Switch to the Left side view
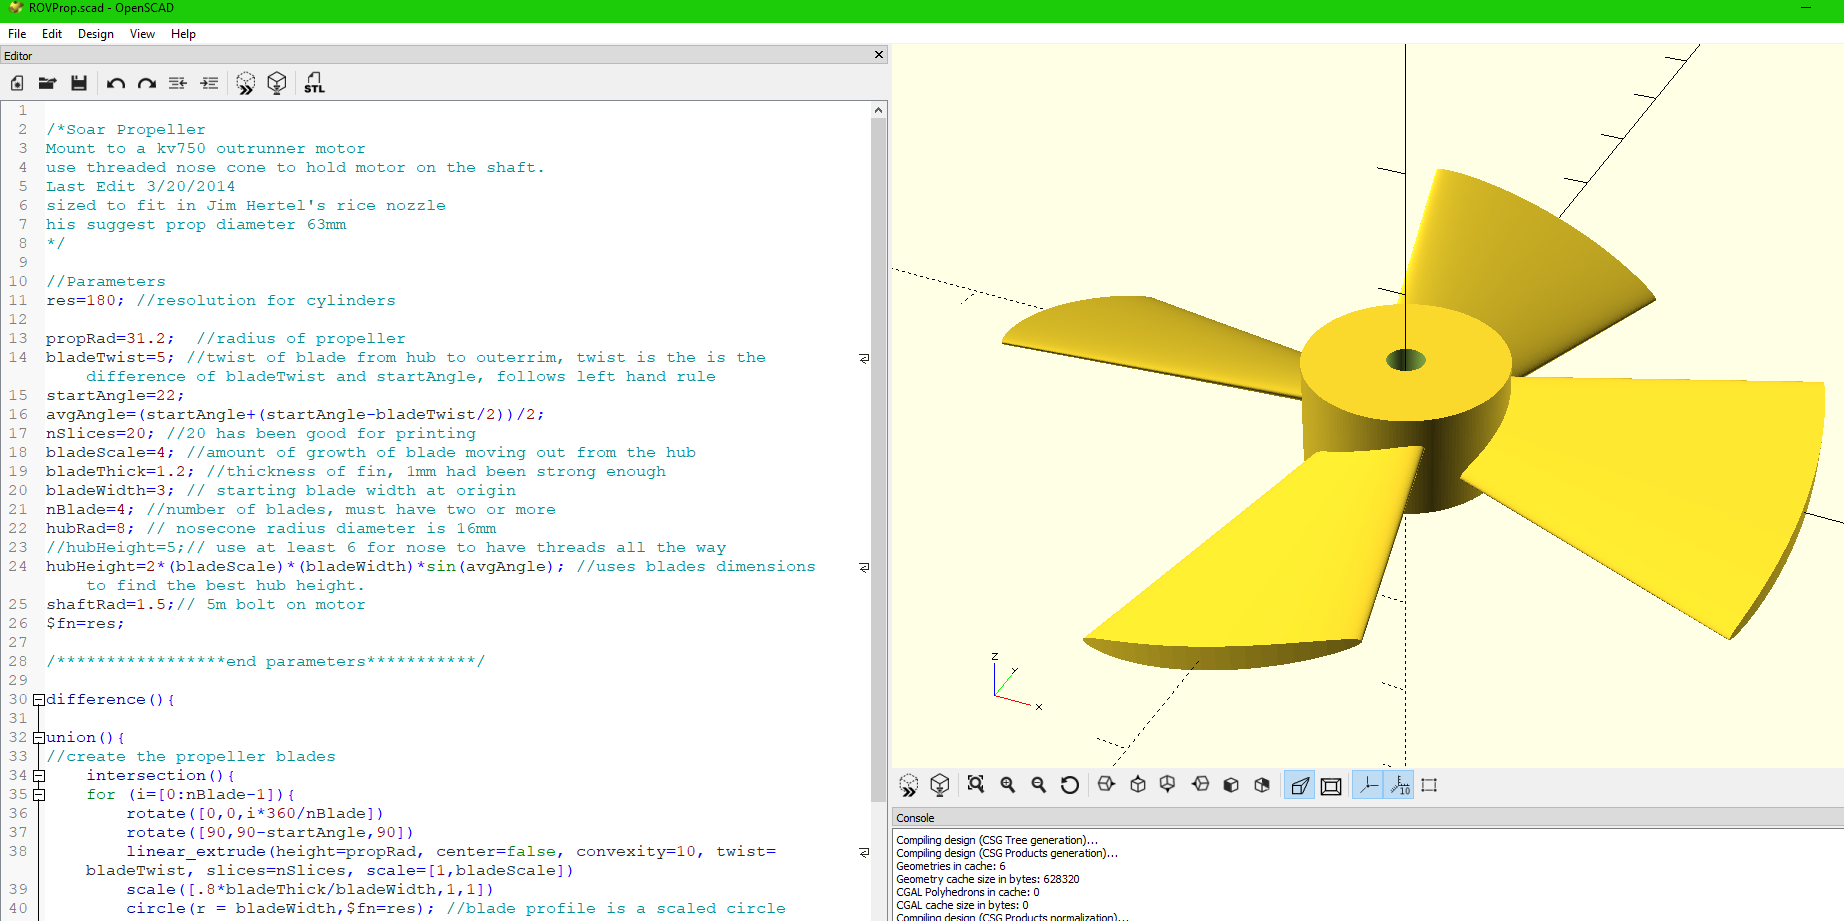 (1201, 785)
